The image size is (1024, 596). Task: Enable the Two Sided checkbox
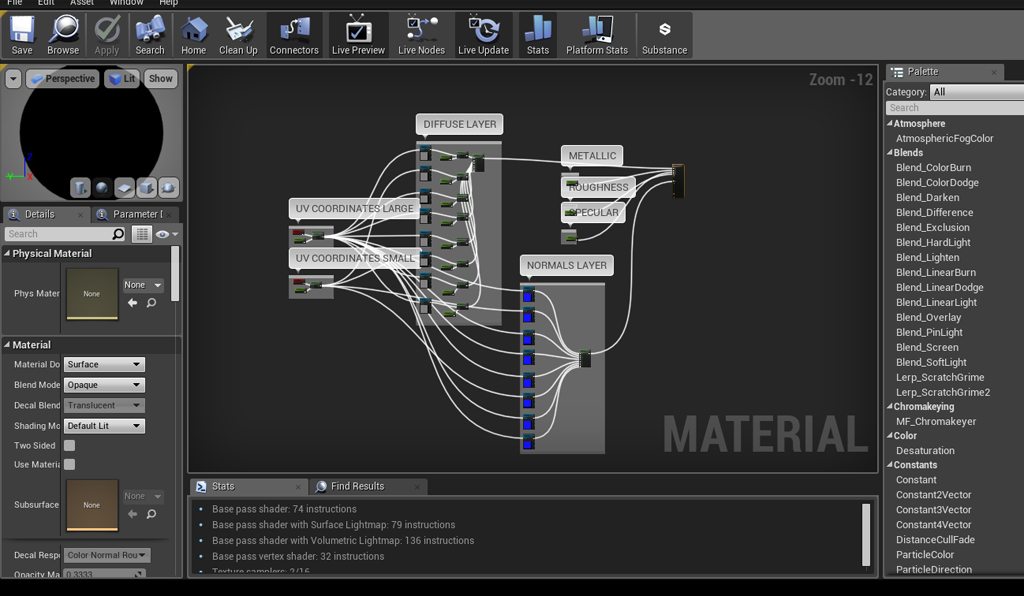pos(70,446)
